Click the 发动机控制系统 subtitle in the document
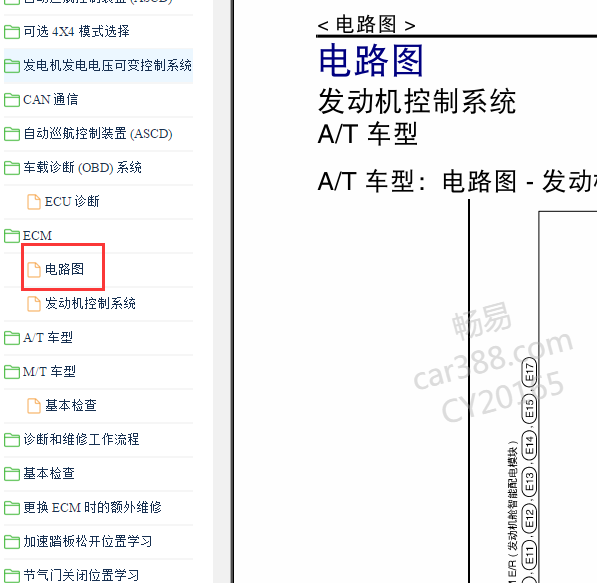The image size is (597, 583). point(417,101)
